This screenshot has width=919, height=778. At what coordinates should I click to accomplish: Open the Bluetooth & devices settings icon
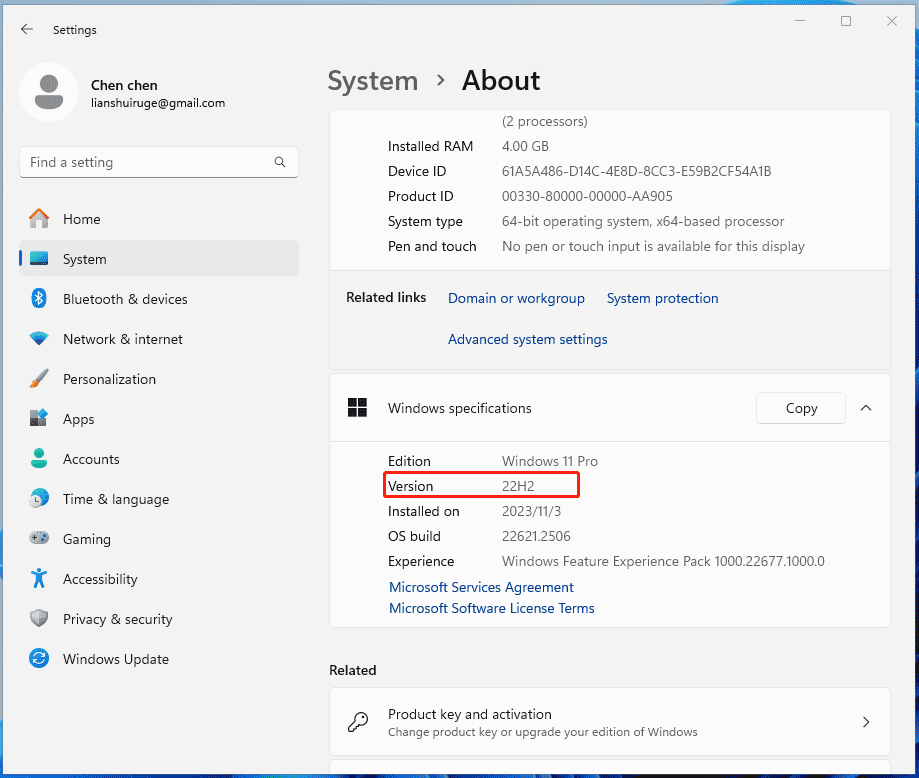pyautogui.click(x=38, y=298)
